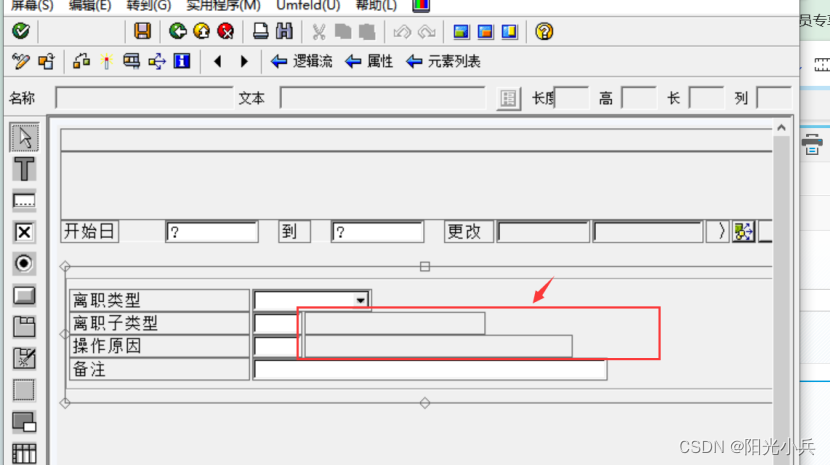Click the orange-blue layout window icon
This screenshot has width=831, height=465.
point(485,32)
